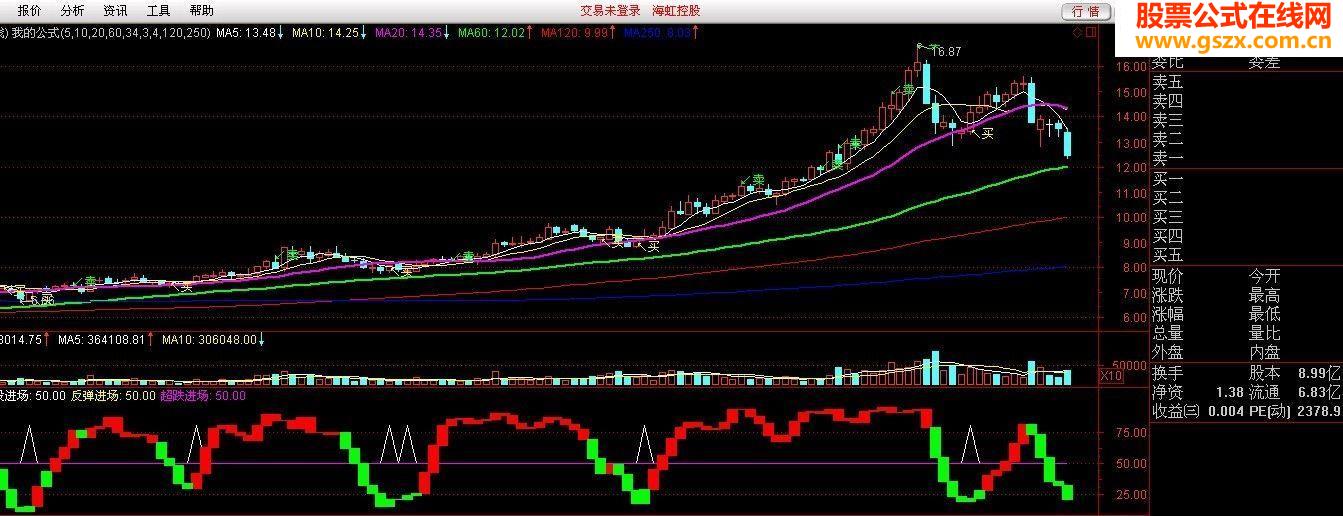Click the 75.00 indicator axis label
Image resolution: width=1343 pixels, height=516 pixels.
[1132, 434]
